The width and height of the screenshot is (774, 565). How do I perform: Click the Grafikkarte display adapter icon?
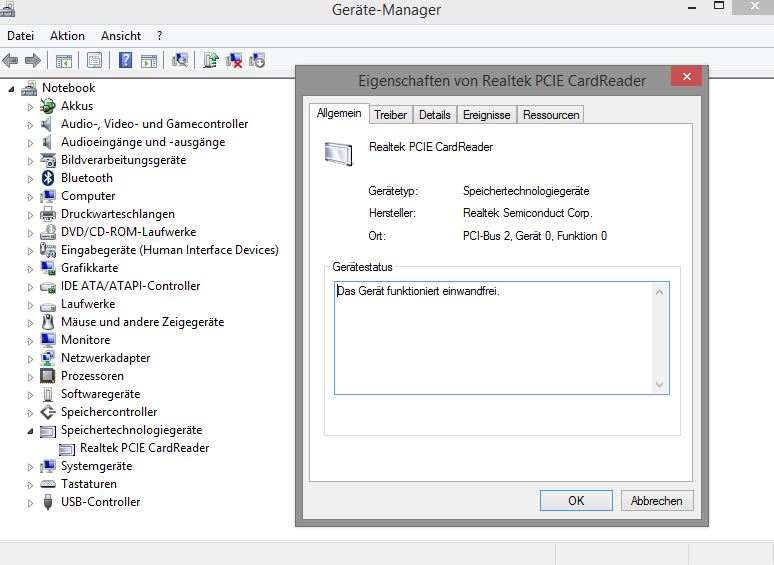[x=48, y=267]
